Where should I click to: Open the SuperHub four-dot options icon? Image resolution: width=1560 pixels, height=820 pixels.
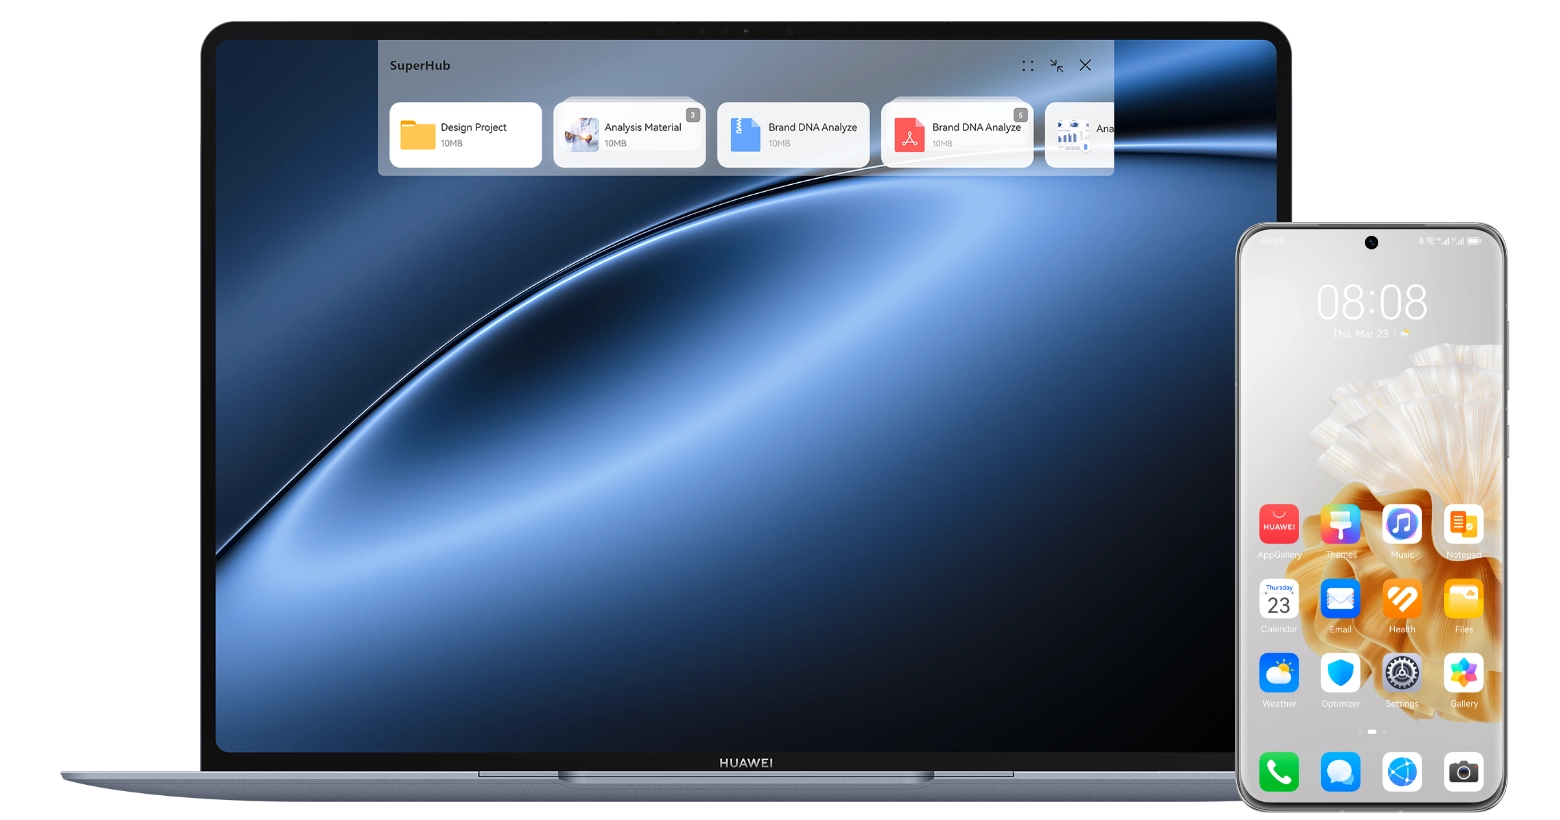[x=1027, y=66]
